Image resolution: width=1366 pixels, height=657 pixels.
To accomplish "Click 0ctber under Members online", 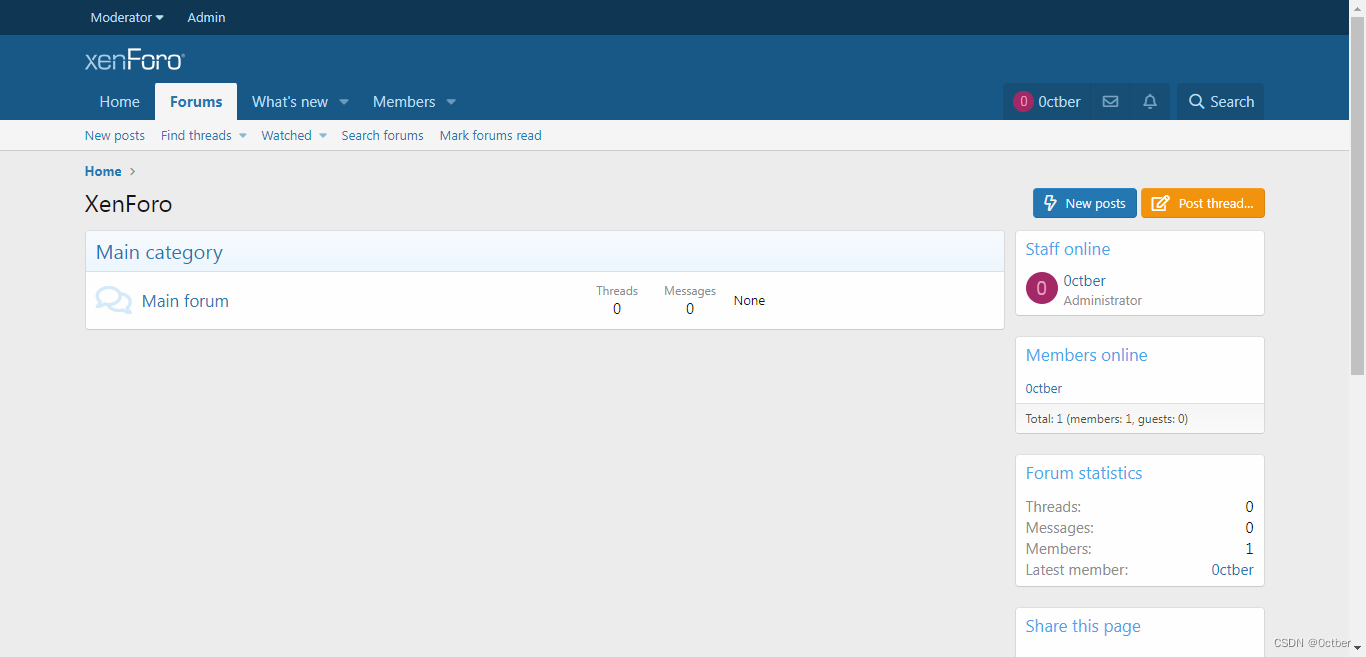I will point(1044,388).
